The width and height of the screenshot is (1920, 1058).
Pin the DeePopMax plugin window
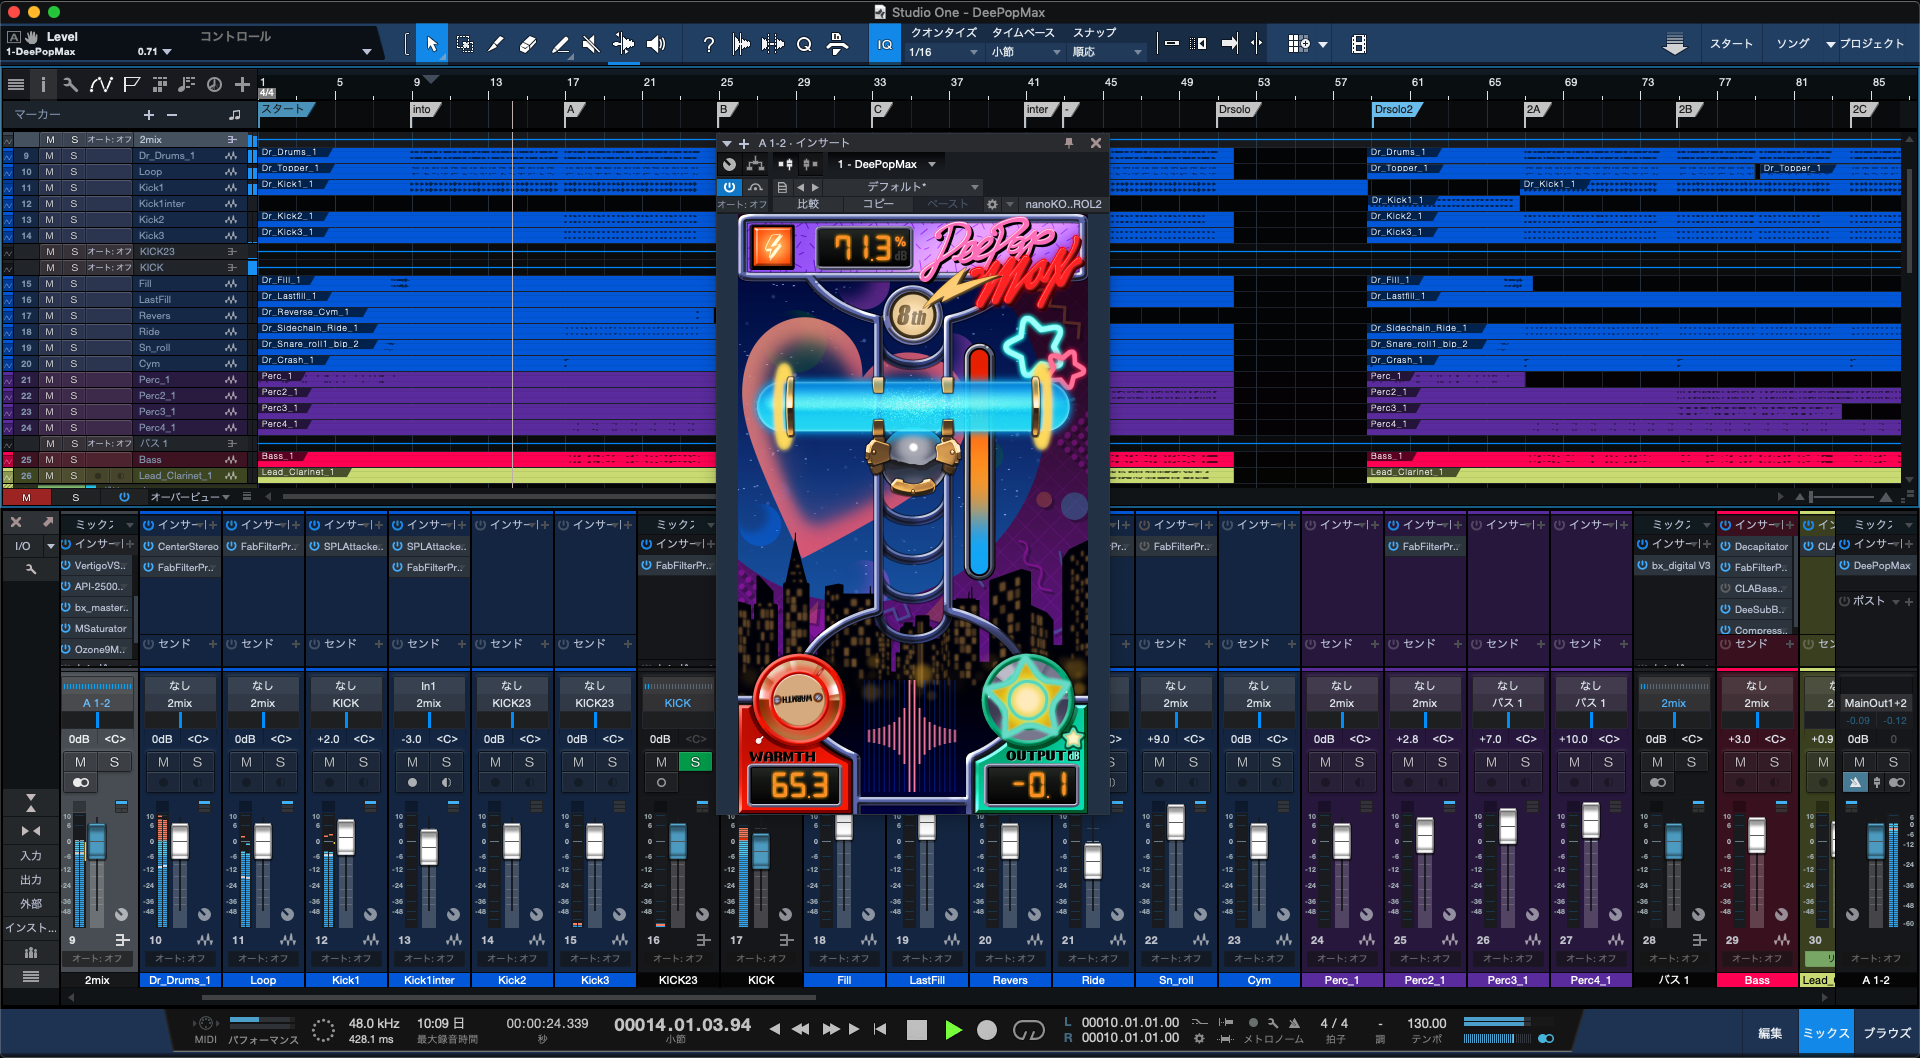(1069, 143)
